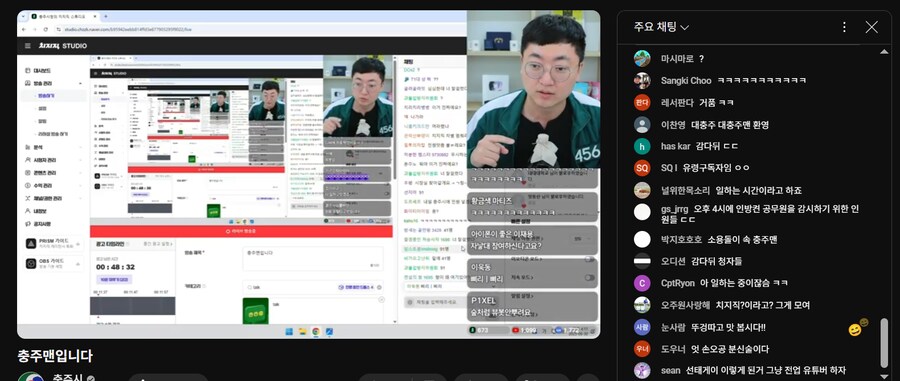This screenshot has width=900, height=381.
Task: Open a new browser tab with plus
Action: coord(106,16)
